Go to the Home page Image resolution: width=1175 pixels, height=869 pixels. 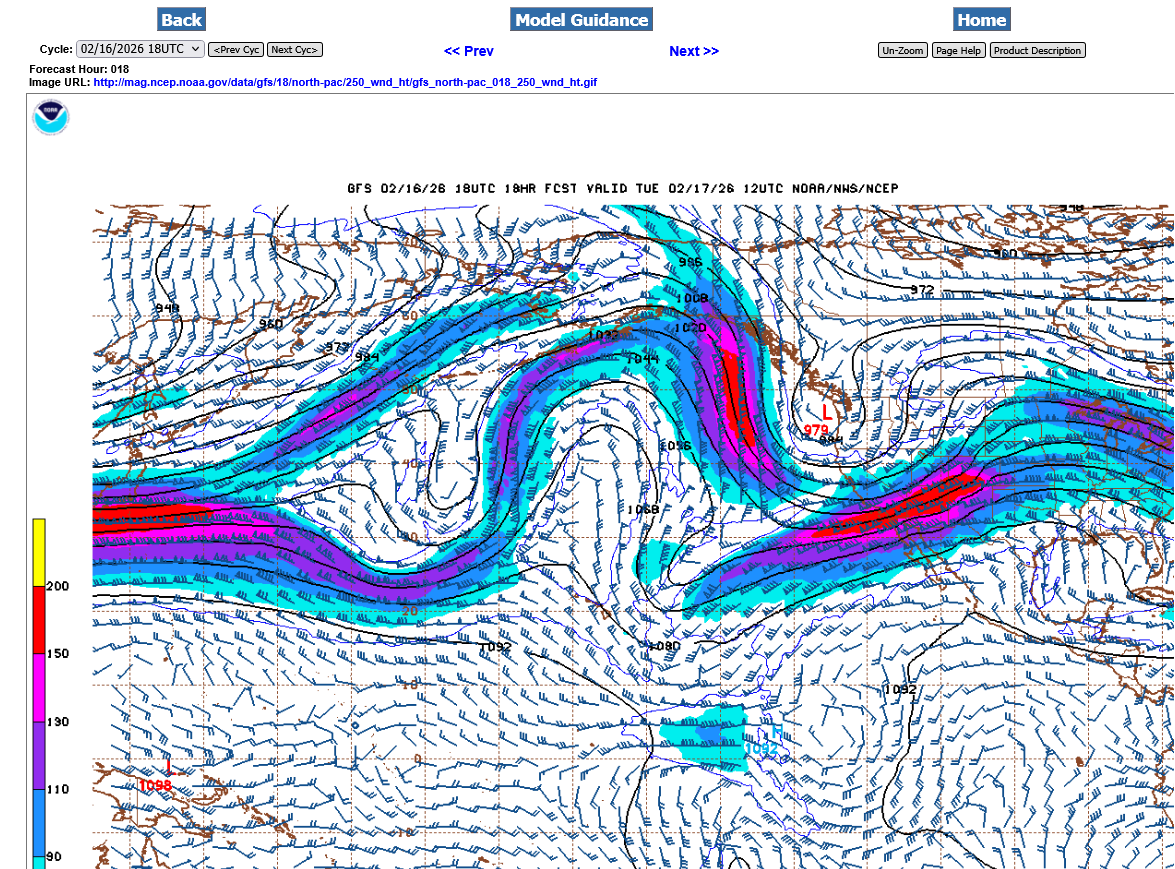click(981, 20)
